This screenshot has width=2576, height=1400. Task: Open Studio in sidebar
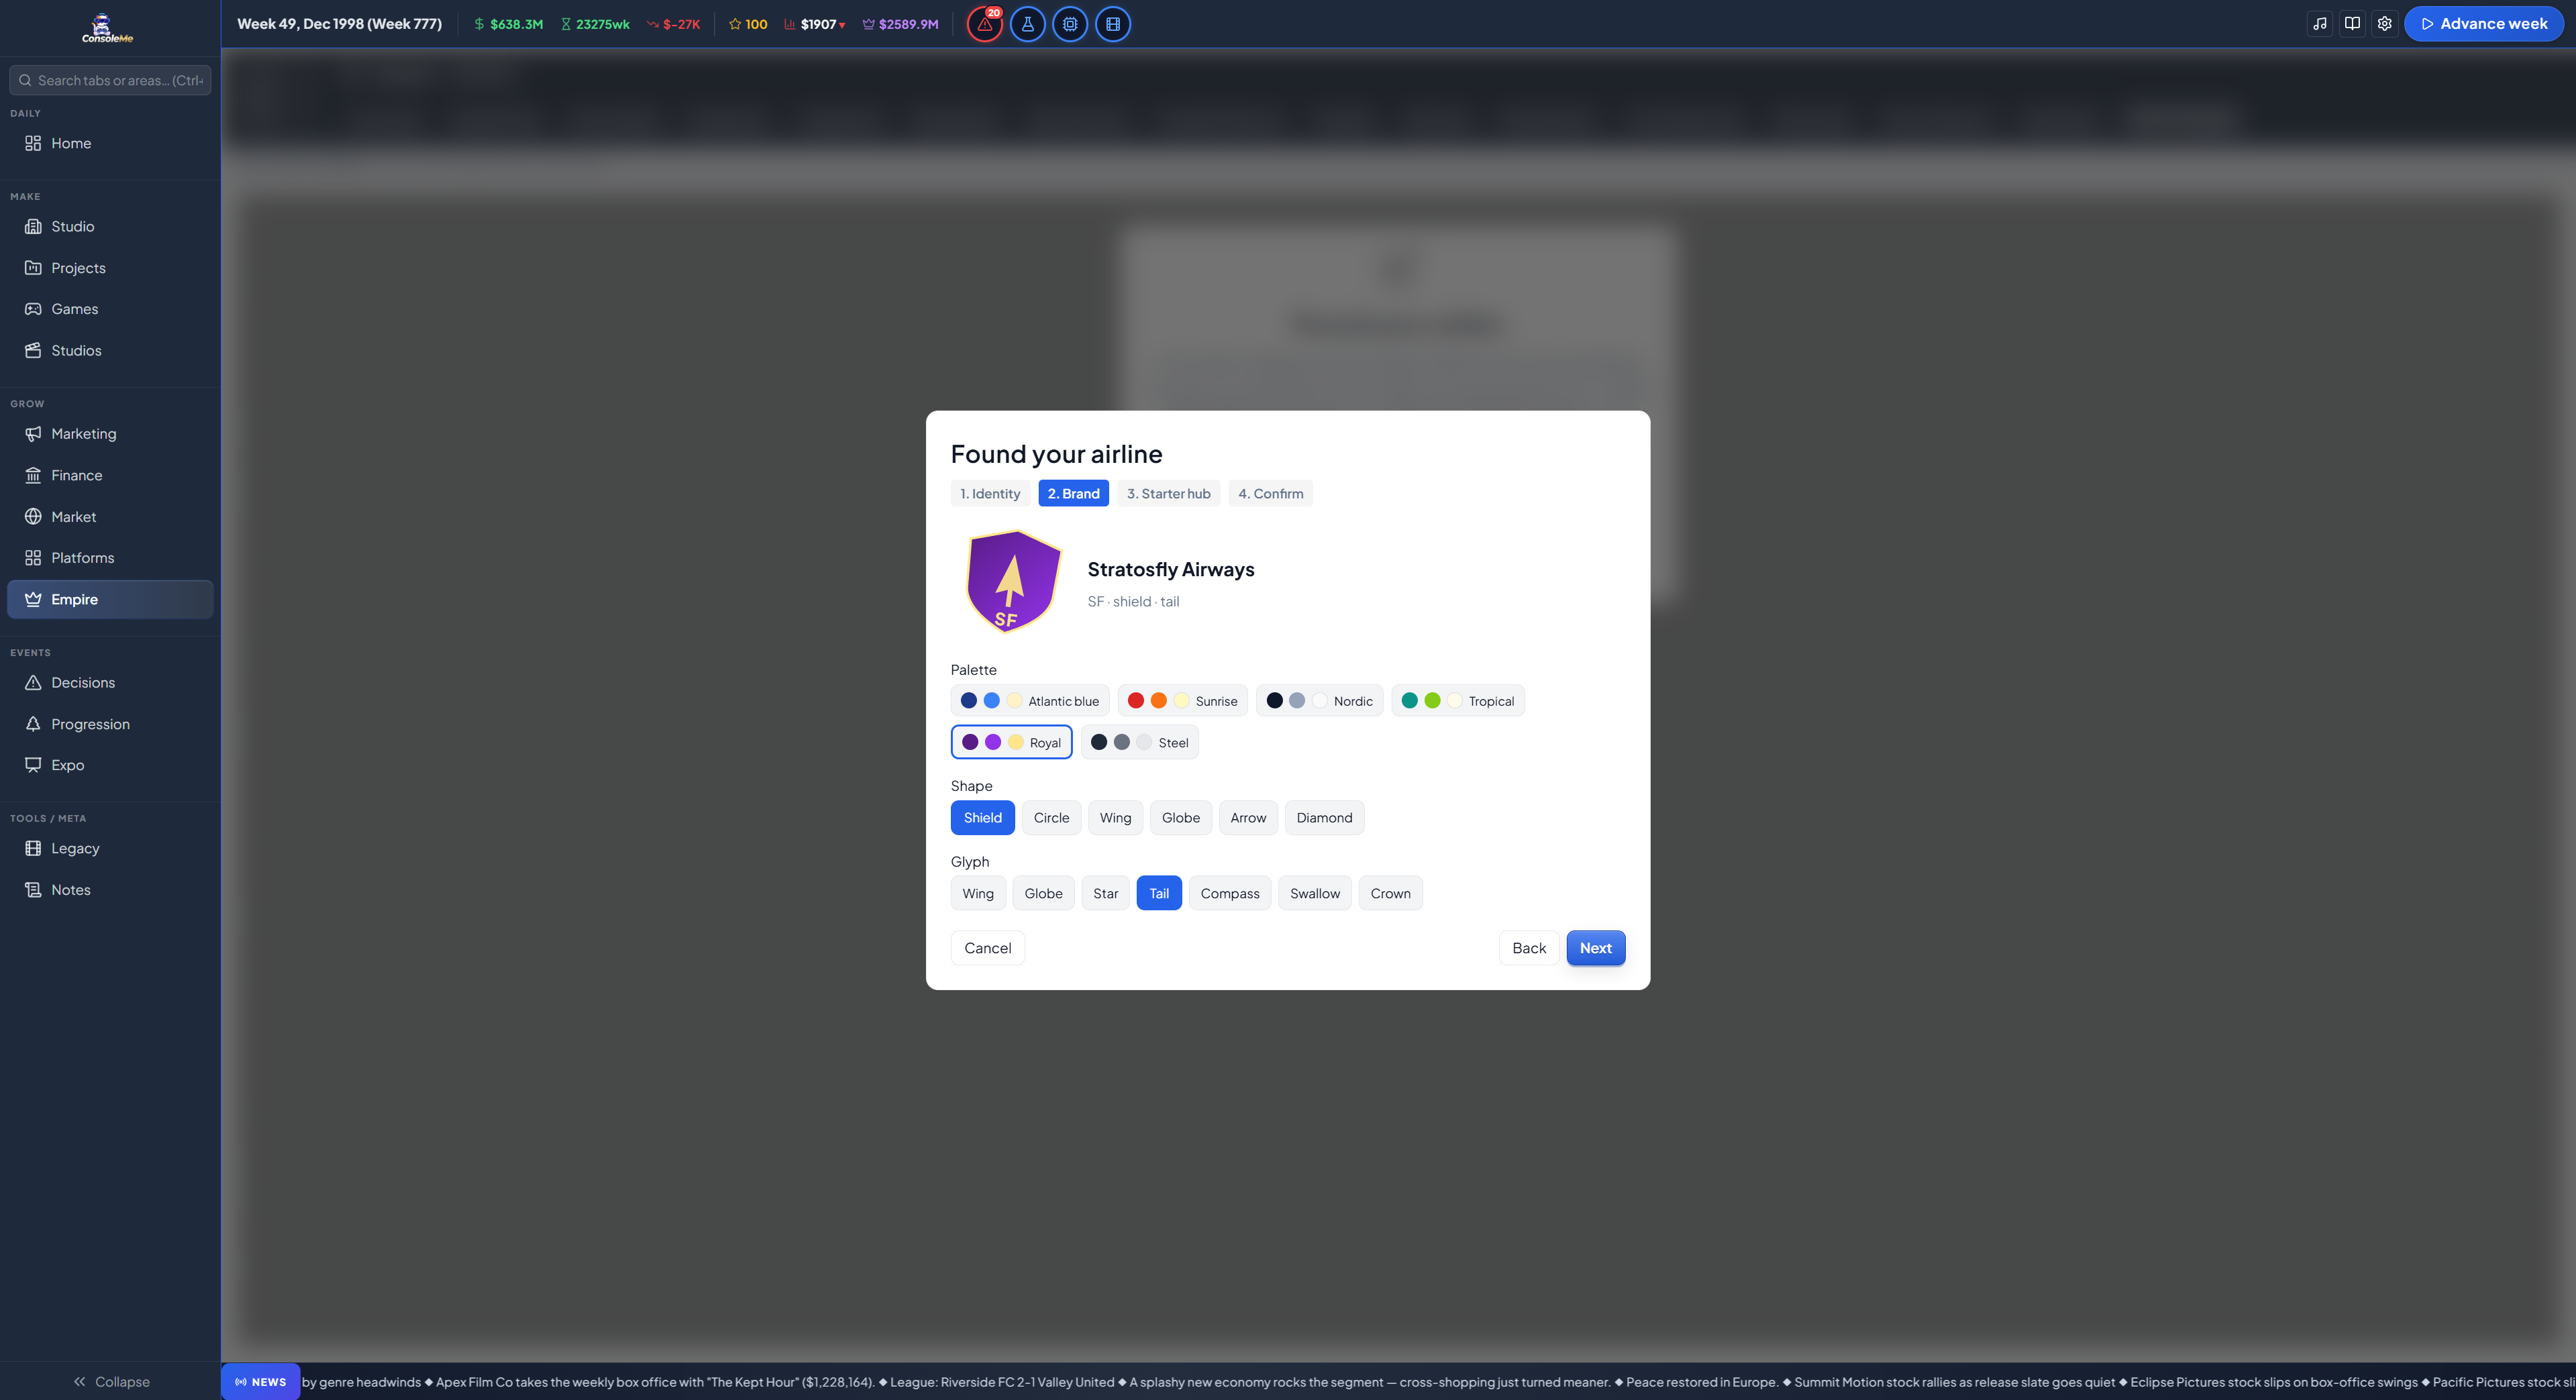(110, 226)
